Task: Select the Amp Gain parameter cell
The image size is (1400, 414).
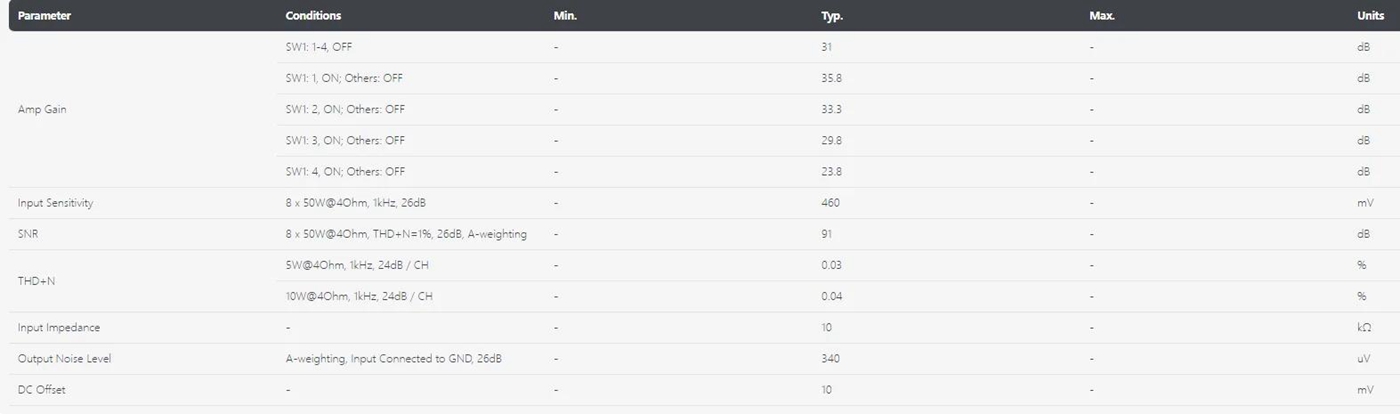Action: point(42,109)
